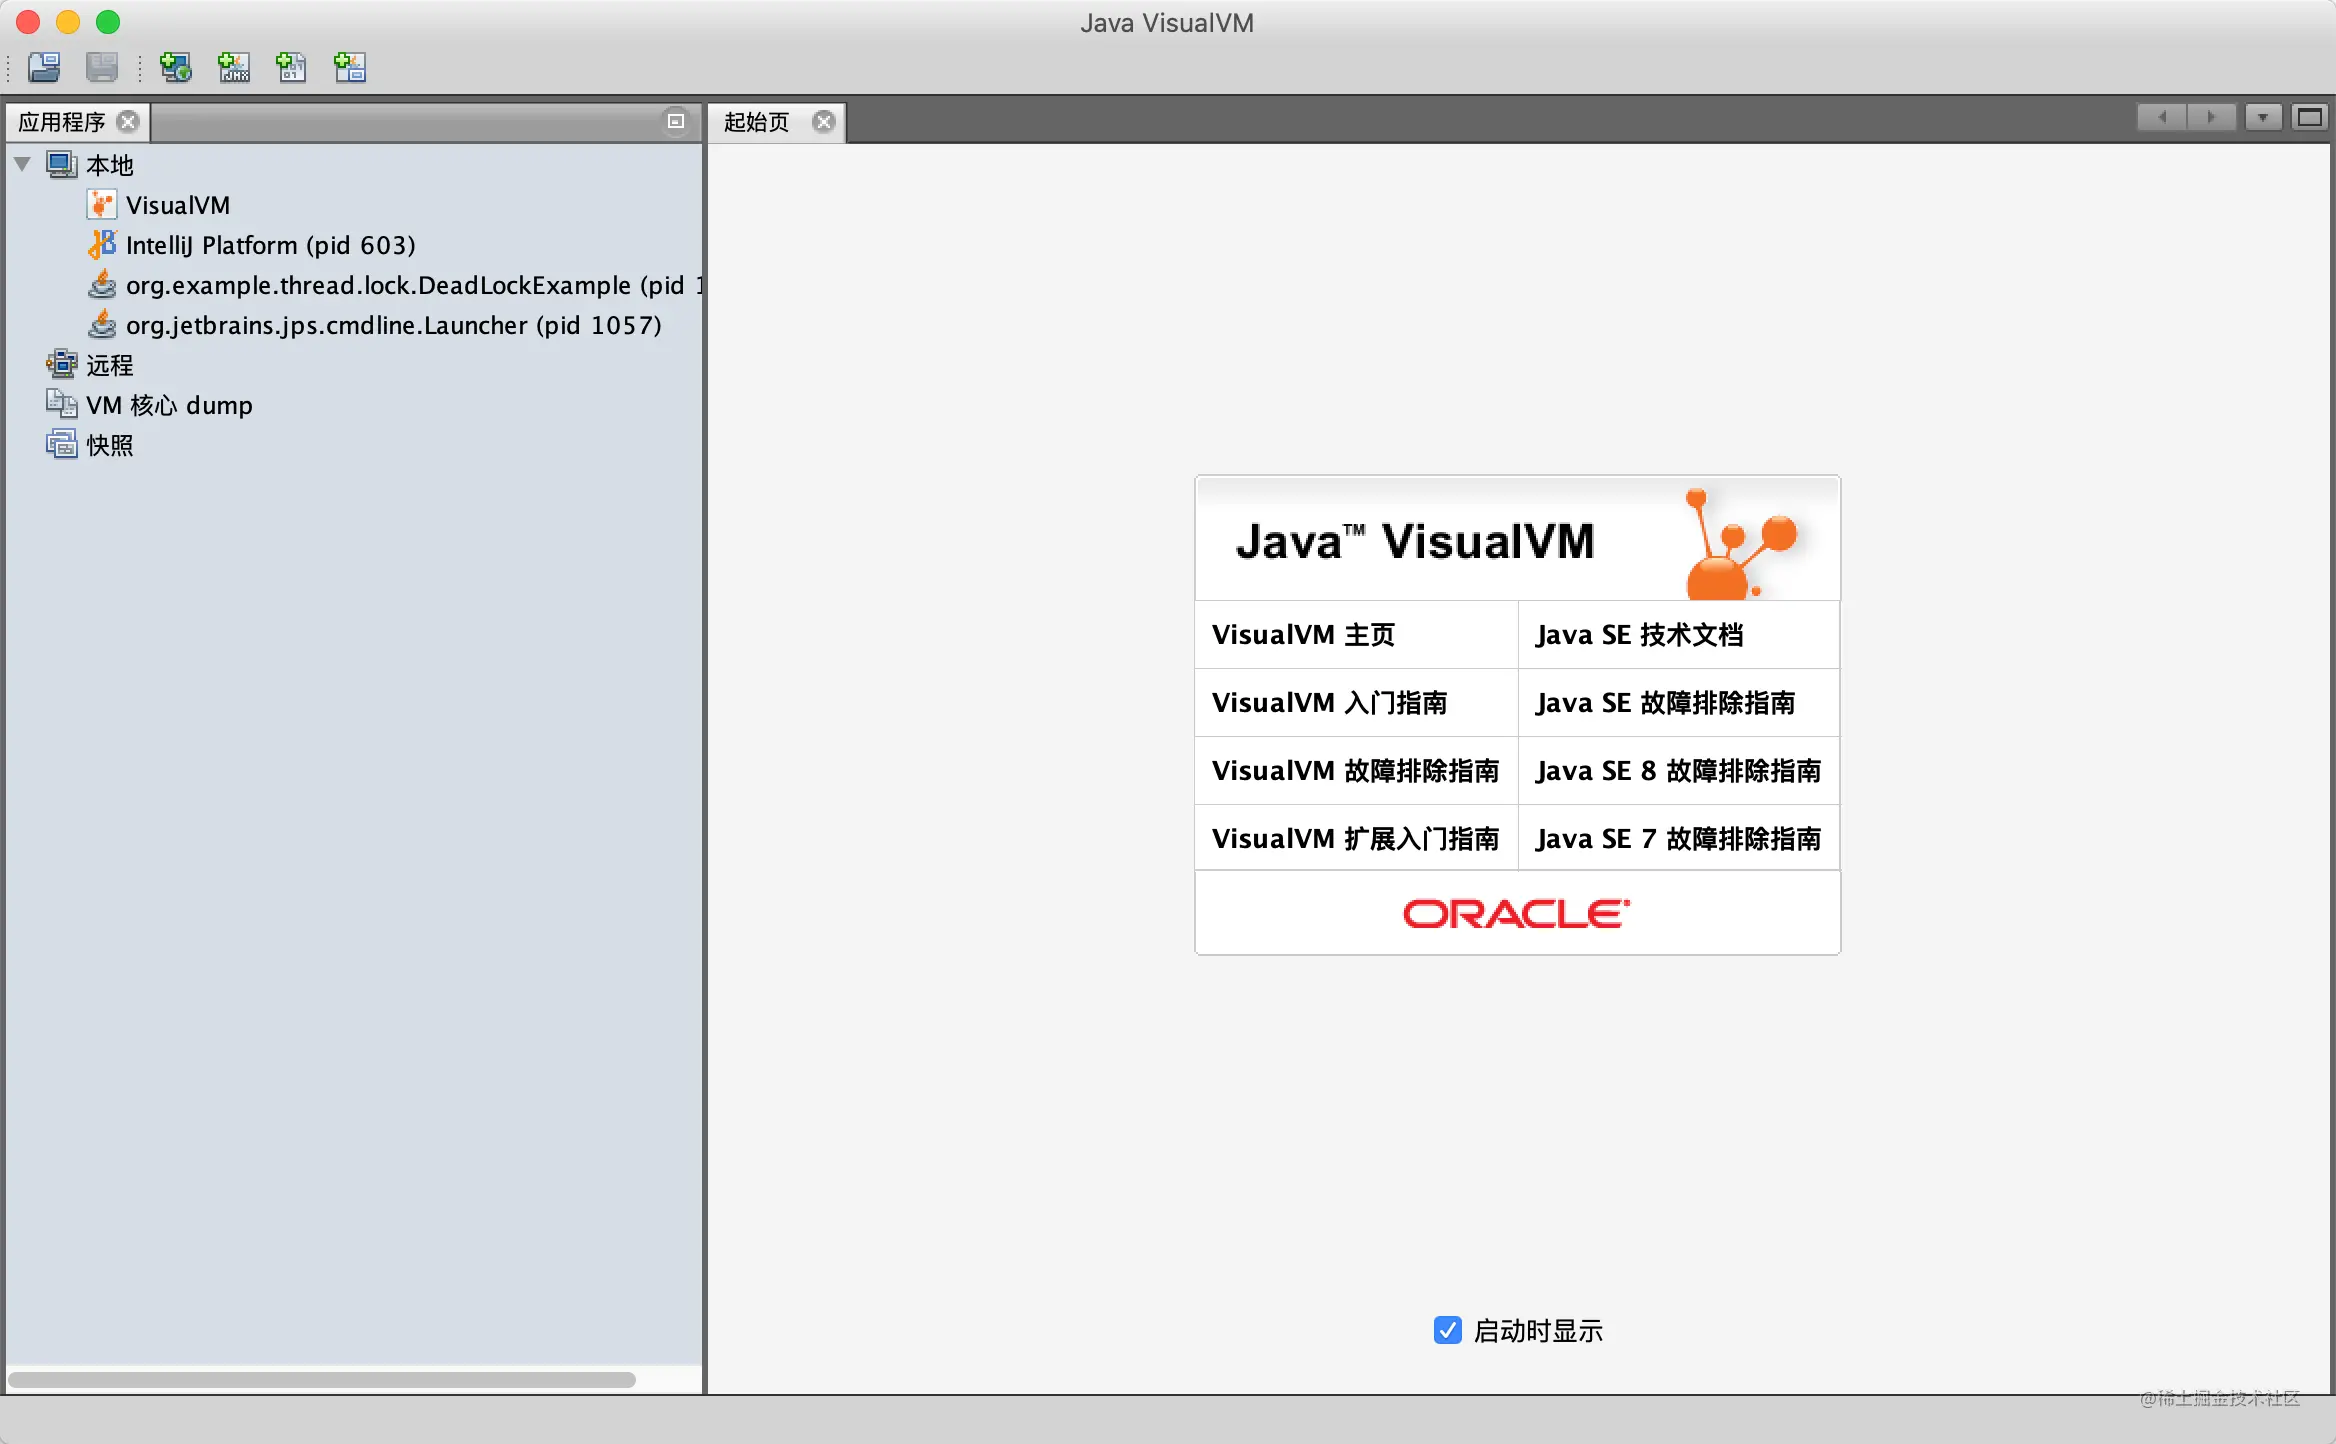Uncheck the 启动时显示 checkbox
The width and height of the screenshot is (2336, 1444).
click(x=1447, y=1330)
